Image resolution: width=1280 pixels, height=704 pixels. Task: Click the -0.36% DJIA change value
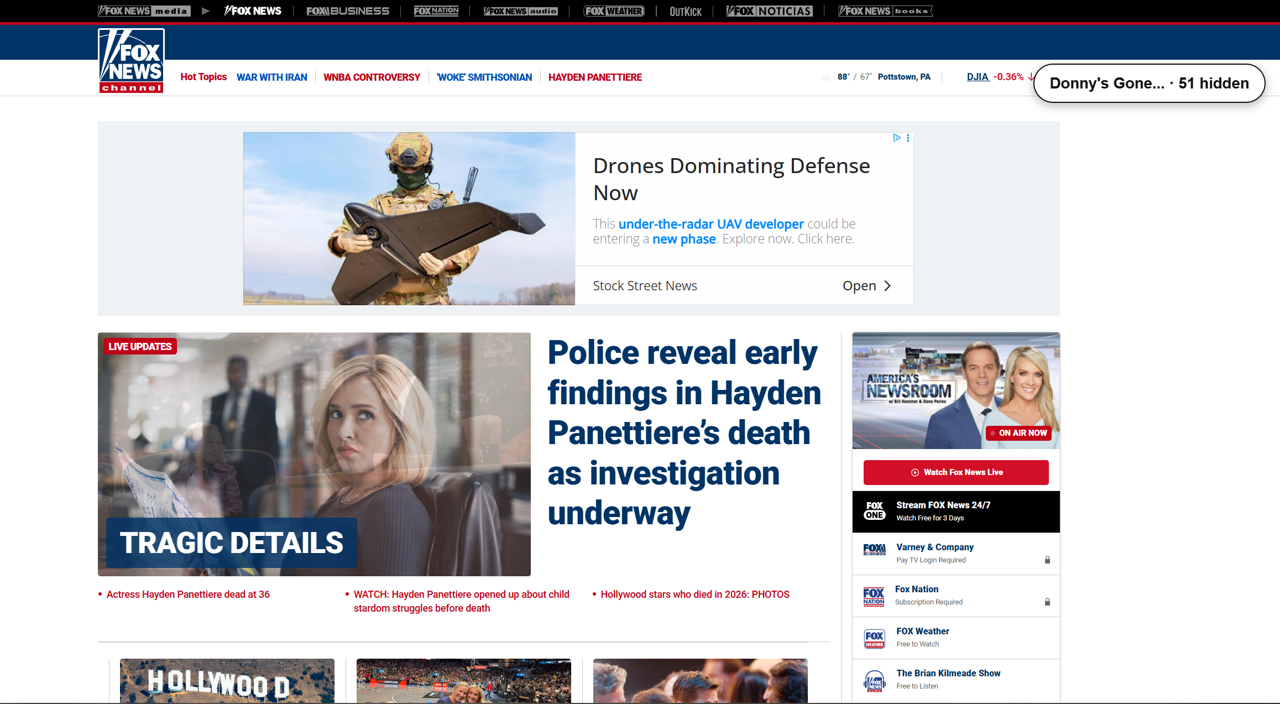coord(1008,77)
